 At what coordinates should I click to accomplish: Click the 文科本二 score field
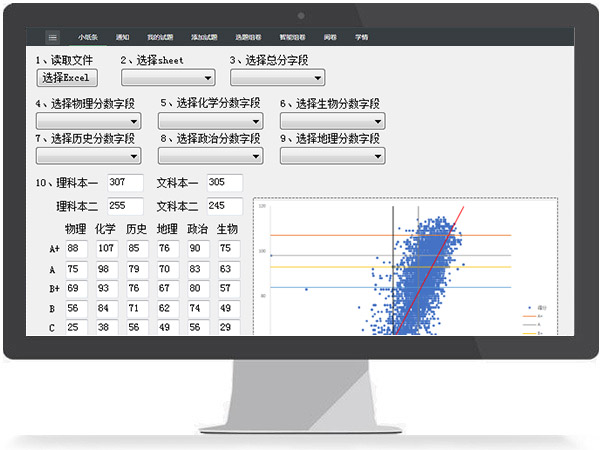(x=224, y=206)
